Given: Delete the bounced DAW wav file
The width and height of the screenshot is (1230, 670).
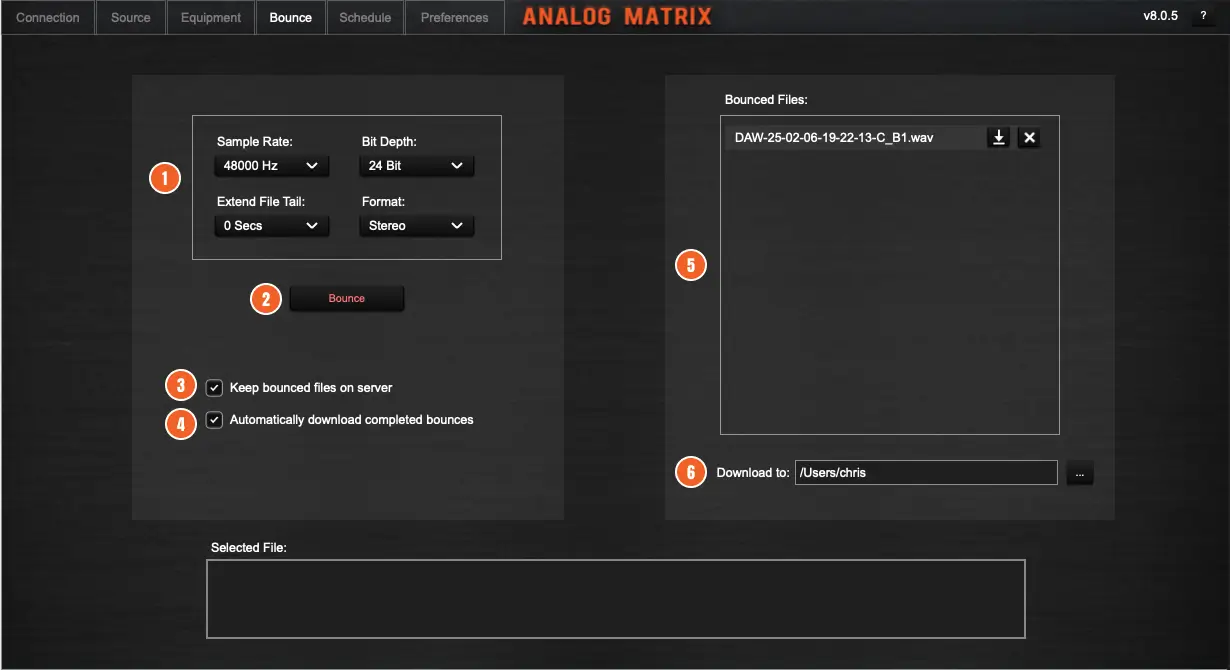Looking at the screenshot, I should 1029,138.
